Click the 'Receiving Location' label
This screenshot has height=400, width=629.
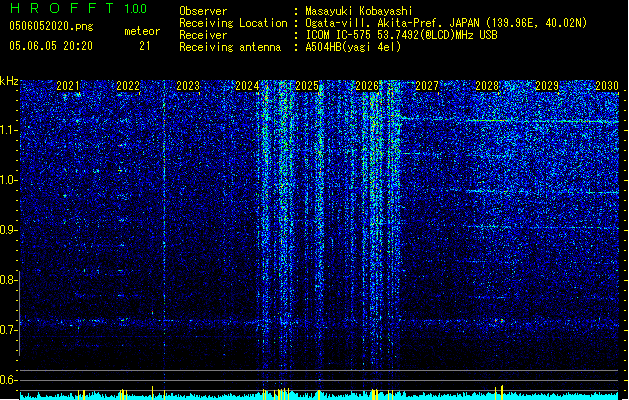coord(233,23)
